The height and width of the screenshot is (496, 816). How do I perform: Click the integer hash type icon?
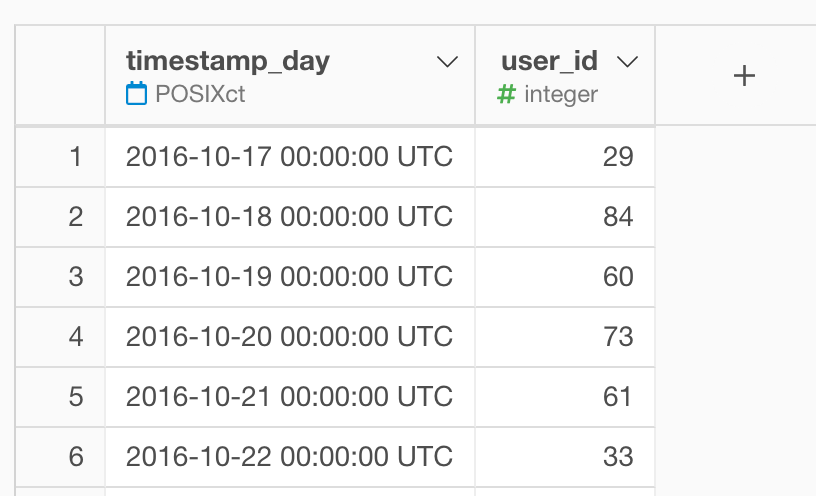tap(507, 94)
